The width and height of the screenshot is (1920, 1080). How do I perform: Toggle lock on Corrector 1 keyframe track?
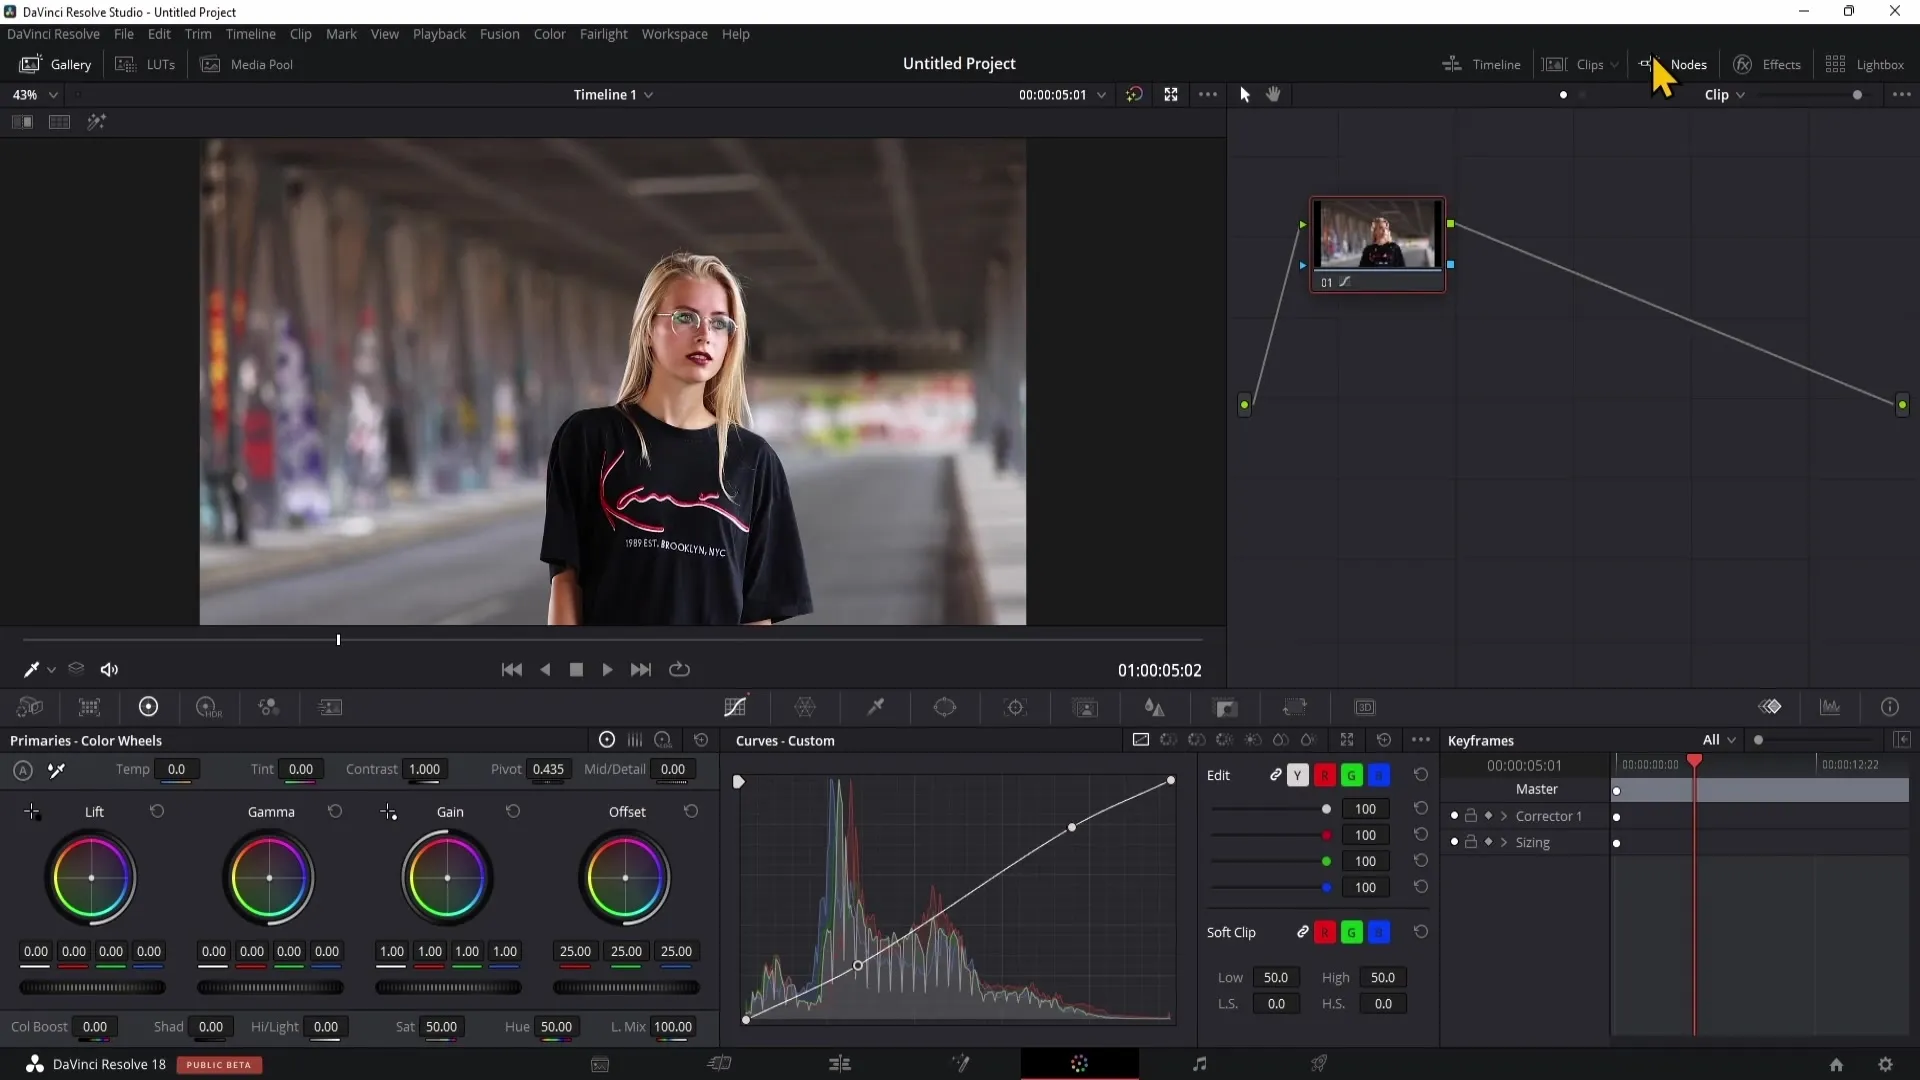(1471, 816)
